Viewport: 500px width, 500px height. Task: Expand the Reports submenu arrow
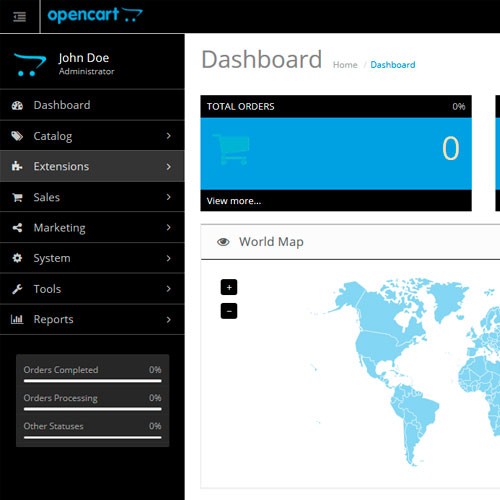(x=169, y=320)
